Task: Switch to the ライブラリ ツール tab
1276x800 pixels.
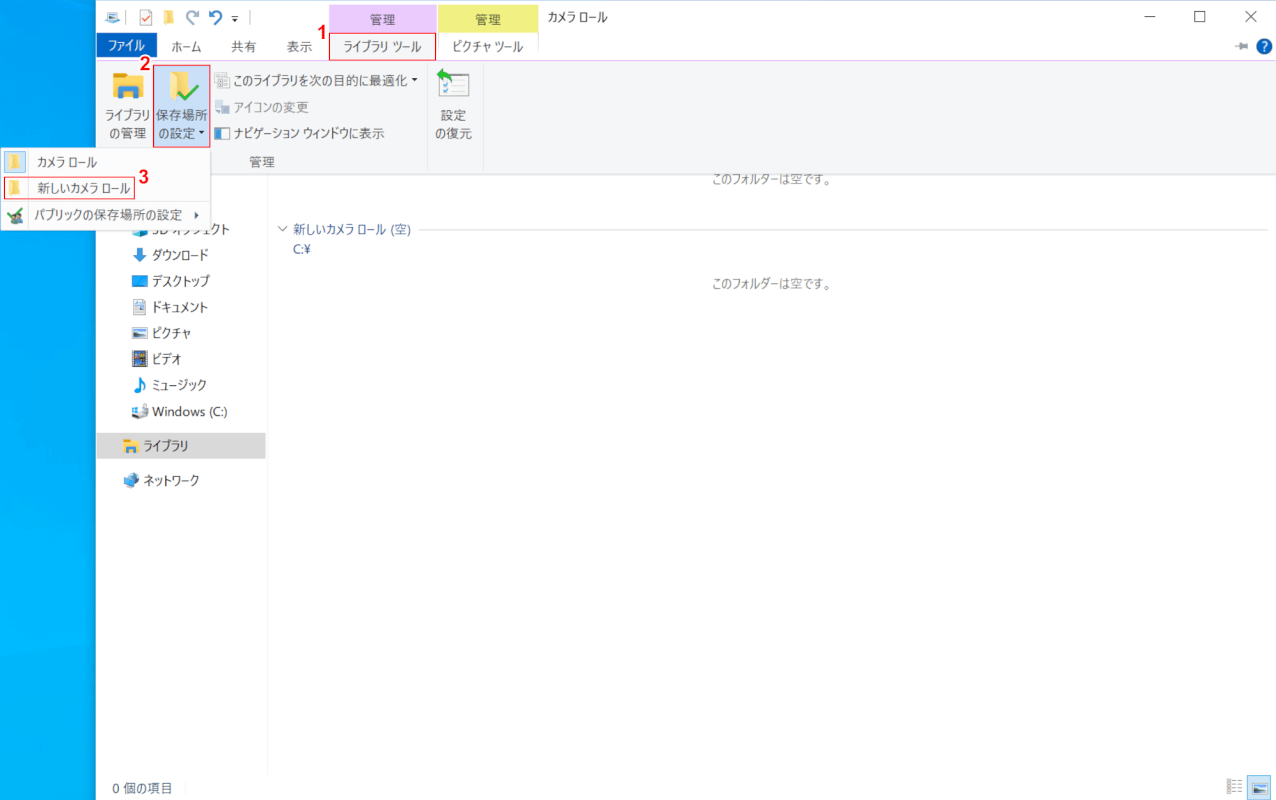Action: click(x=382, y=46)
